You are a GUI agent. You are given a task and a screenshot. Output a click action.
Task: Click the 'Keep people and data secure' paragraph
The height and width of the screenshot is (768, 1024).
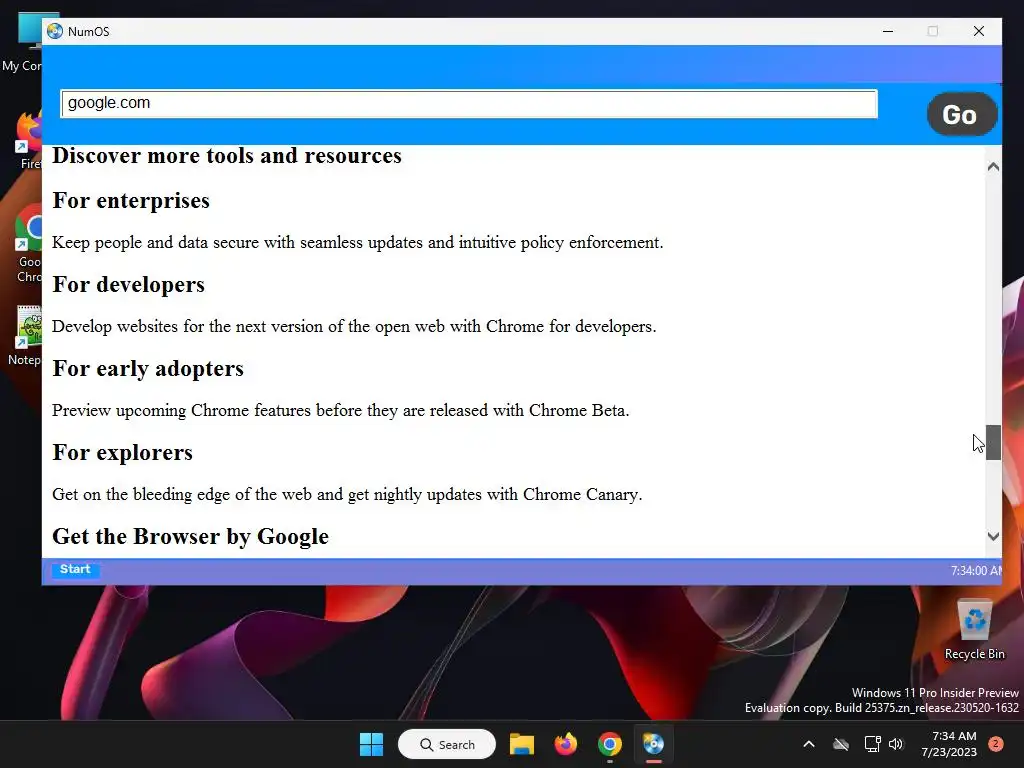(x=357, y=242)
